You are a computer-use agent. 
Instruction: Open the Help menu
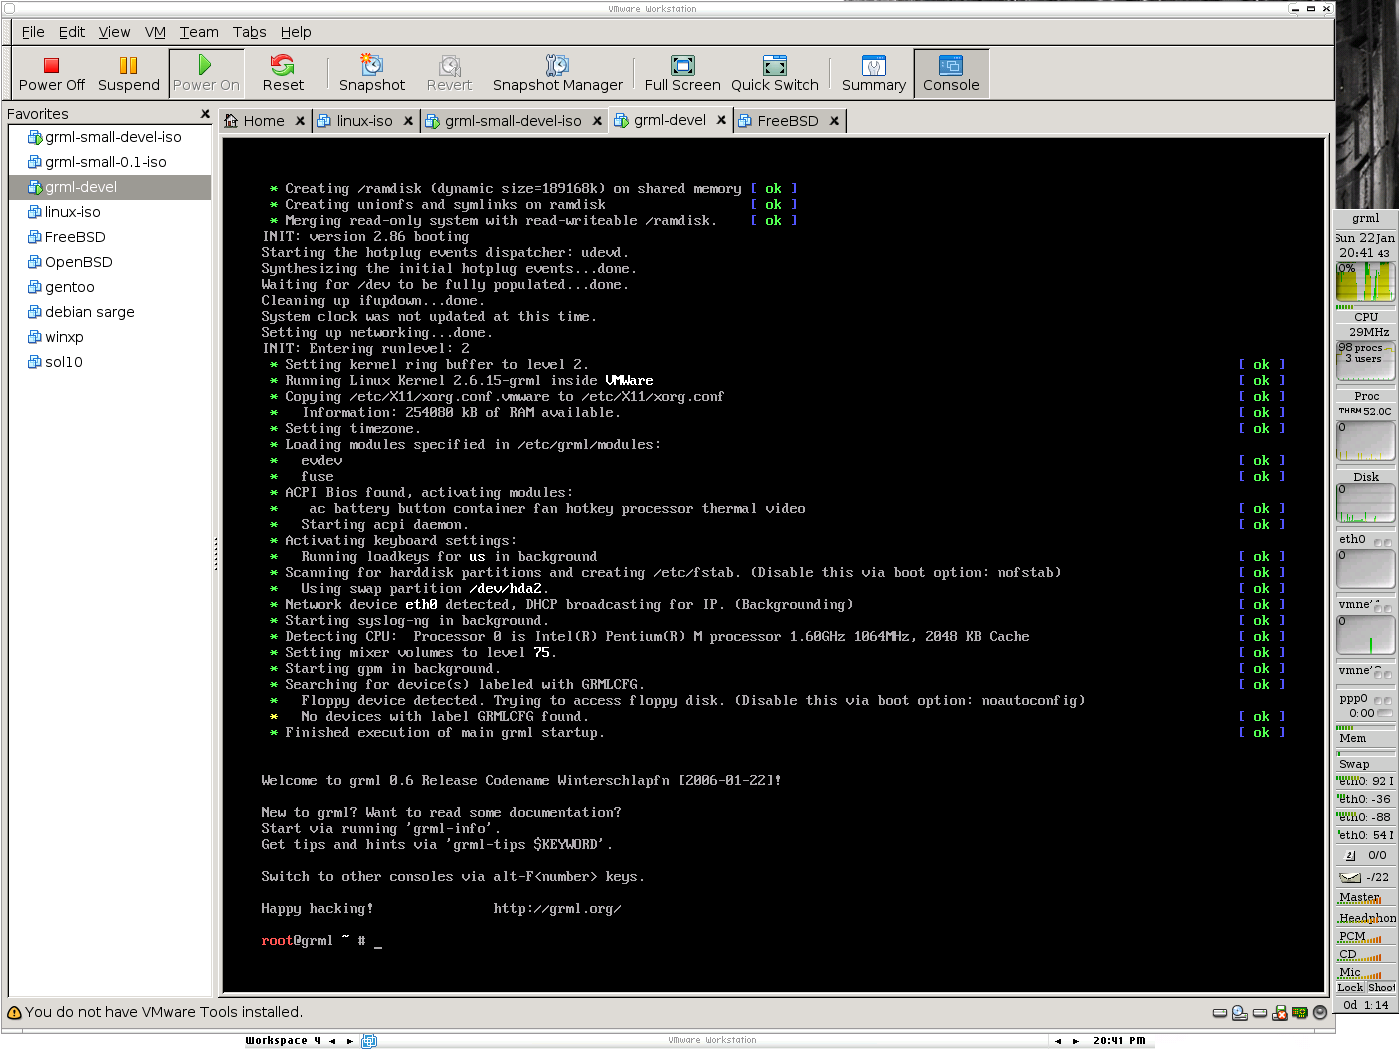click(296, 32)
